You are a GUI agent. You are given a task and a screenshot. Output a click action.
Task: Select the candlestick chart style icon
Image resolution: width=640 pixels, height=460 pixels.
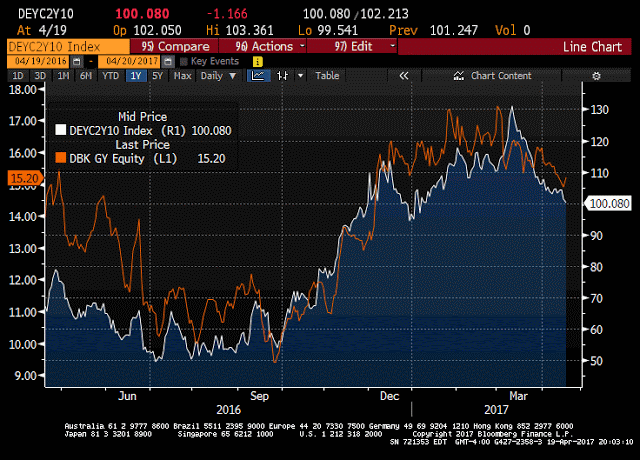click(282, 76)
